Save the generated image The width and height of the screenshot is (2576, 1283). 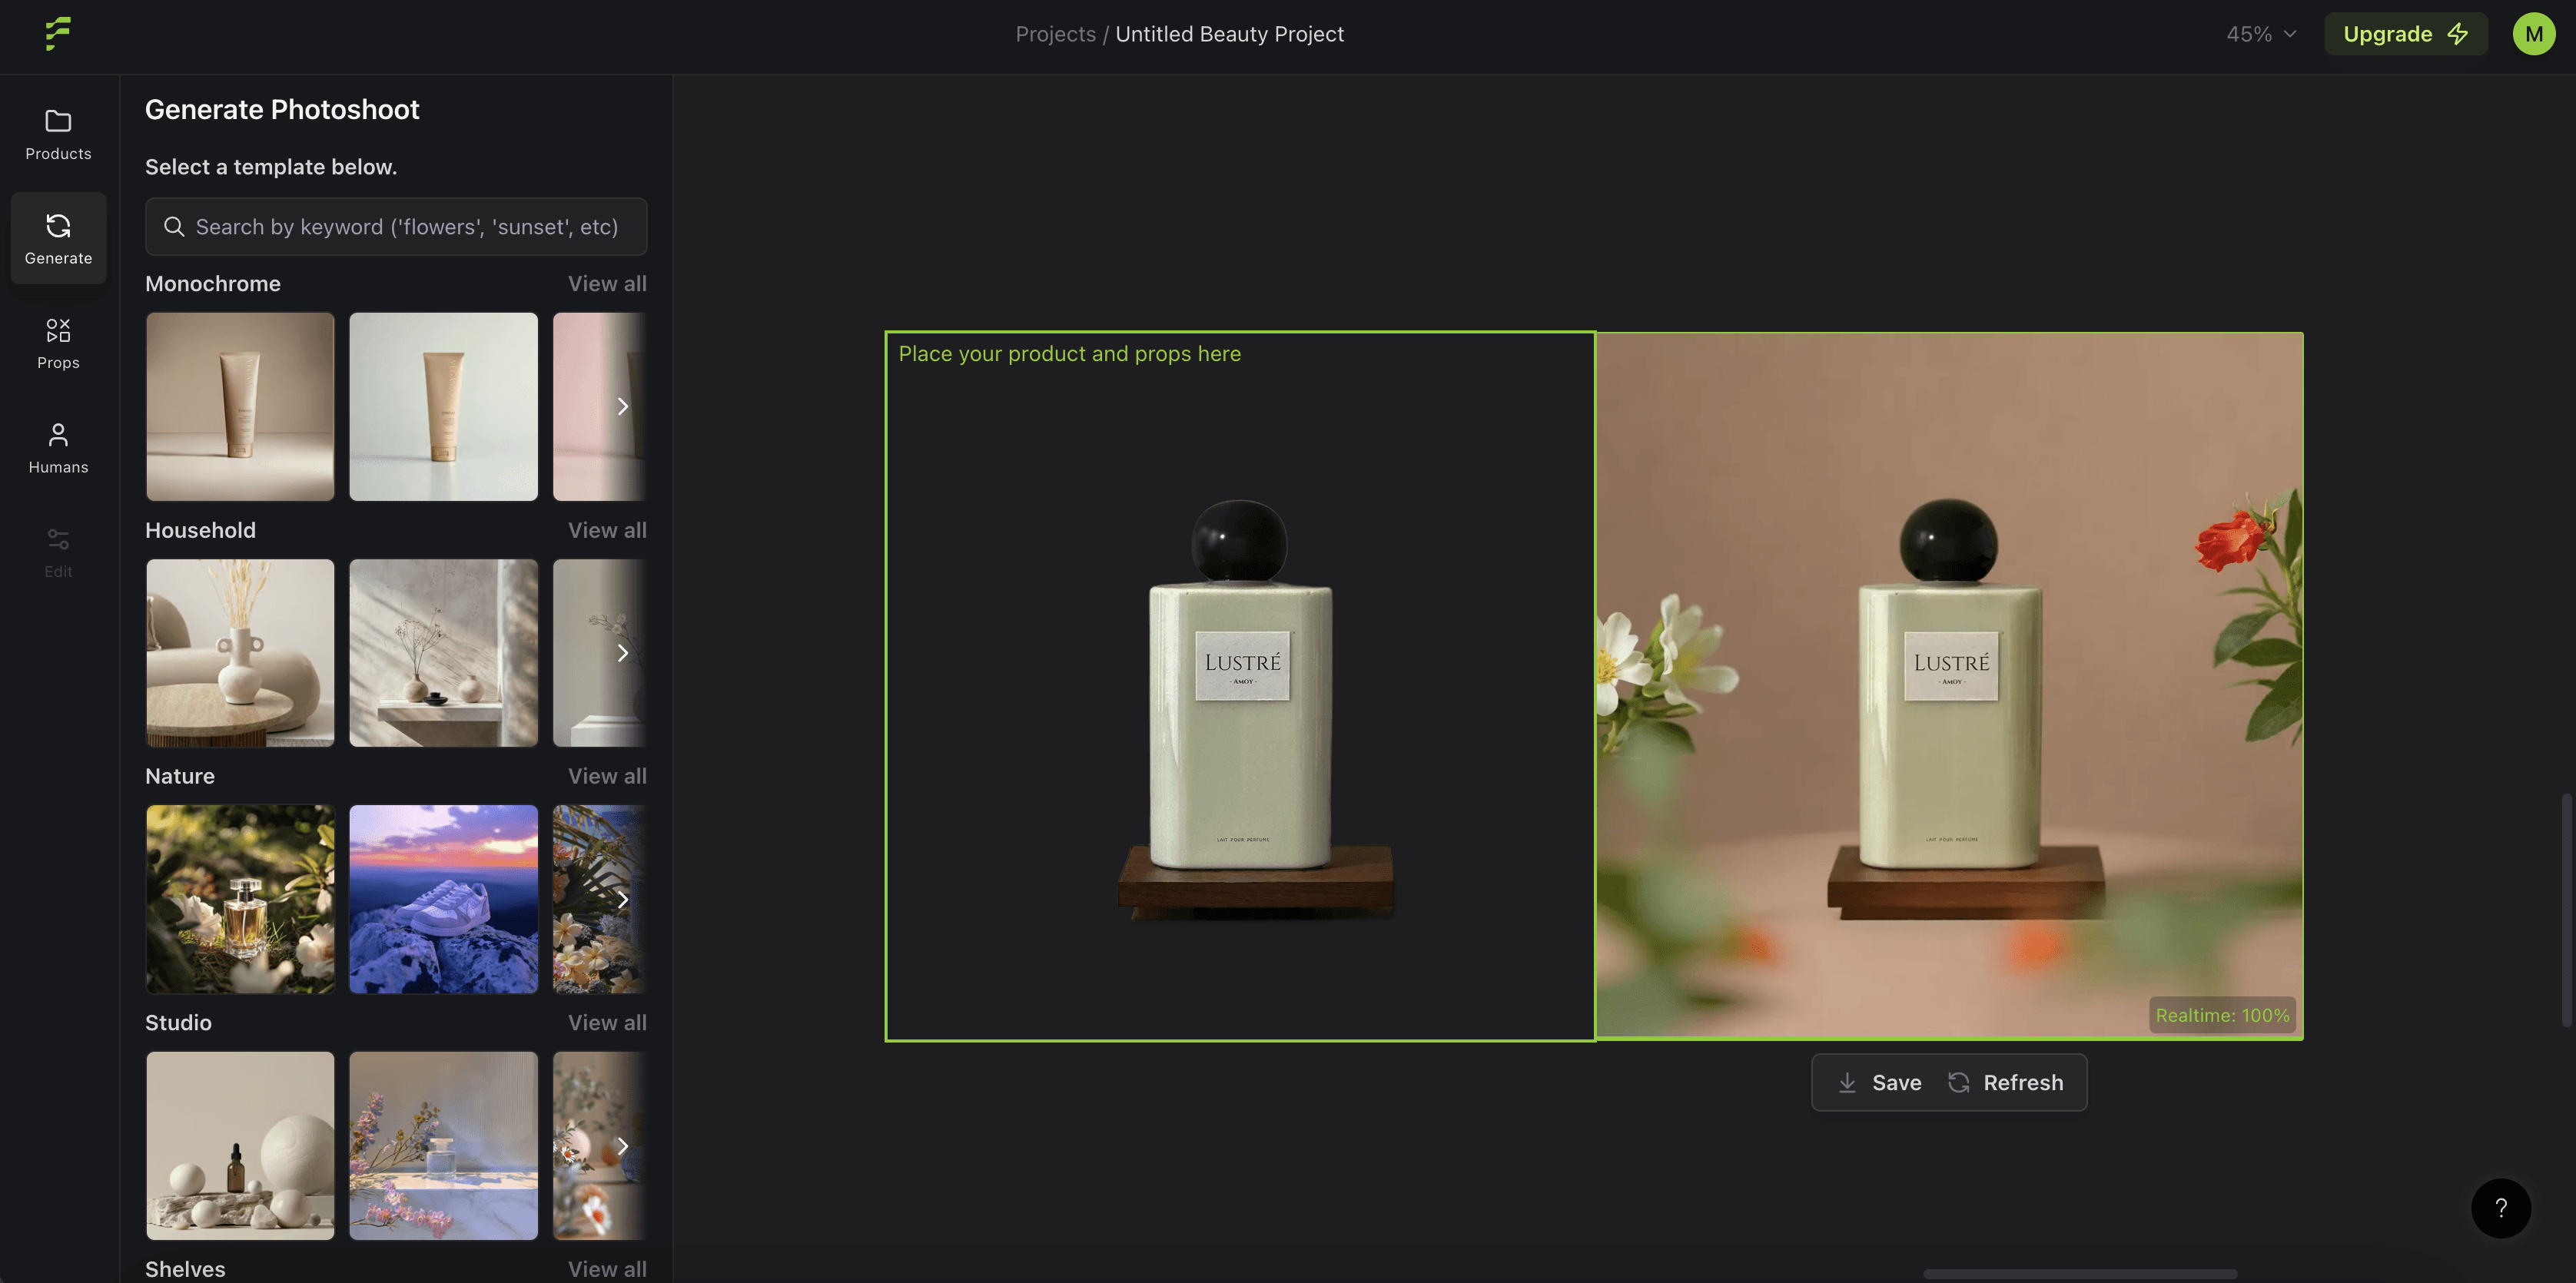pos(1880,1082)
